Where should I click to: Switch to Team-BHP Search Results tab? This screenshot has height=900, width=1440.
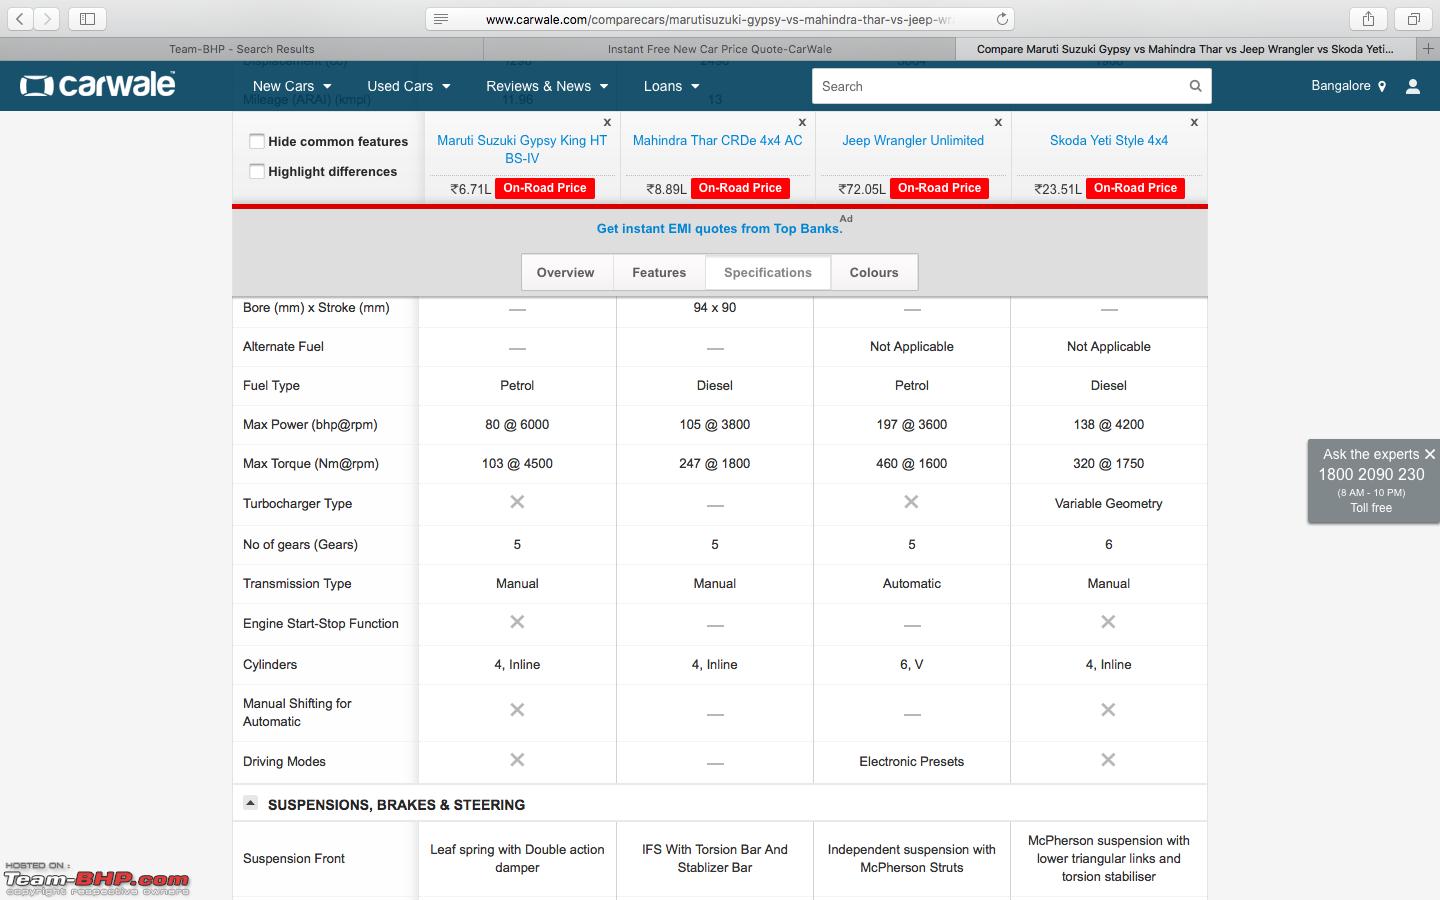[242, 49]
